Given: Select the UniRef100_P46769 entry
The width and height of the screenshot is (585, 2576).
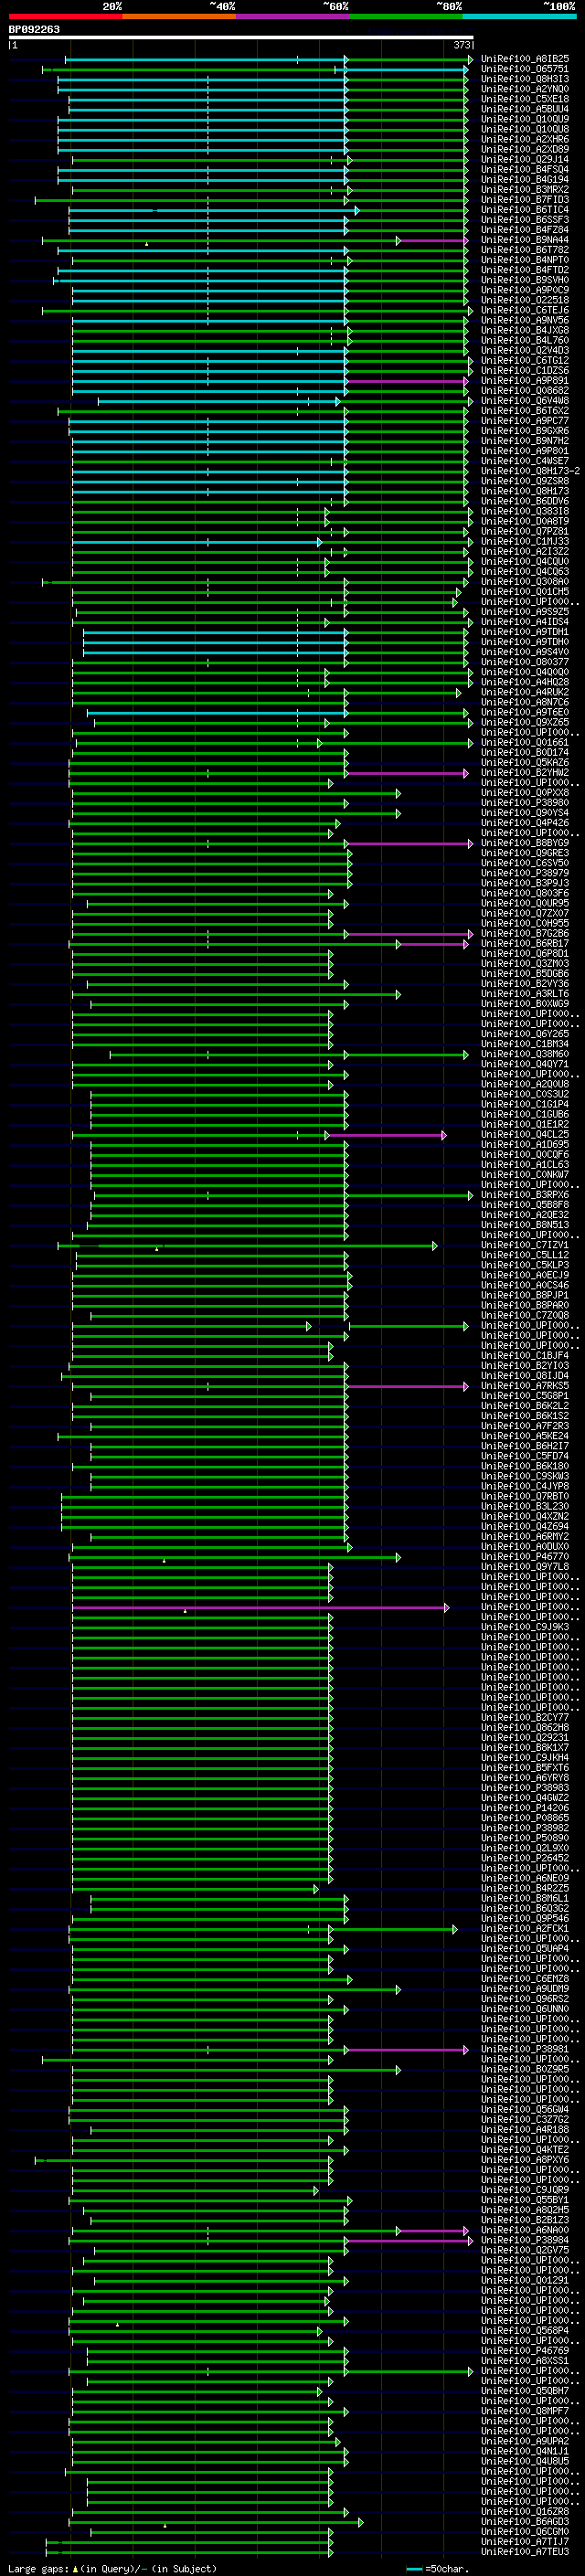Looking at the screenshot, I should [x=525, y=2349].
